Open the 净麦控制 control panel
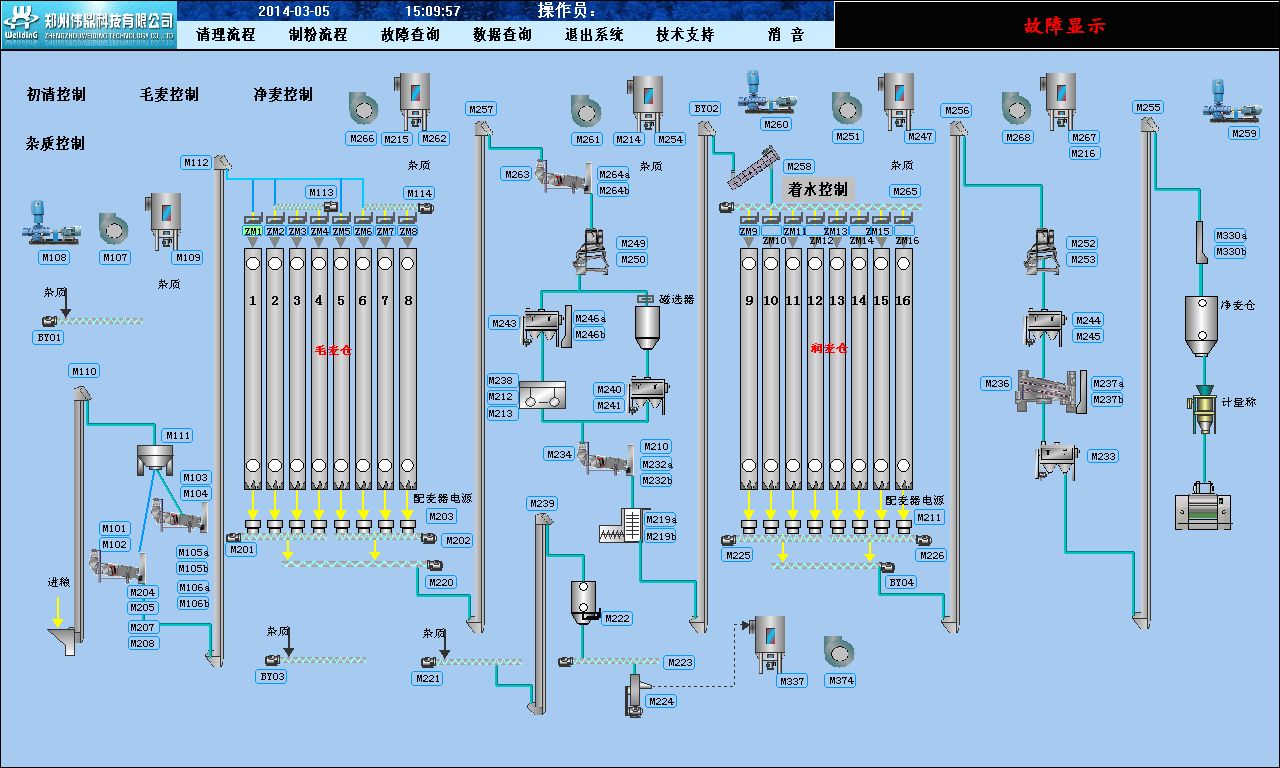This screenshot has width=1280, height=768. [x=283, y=95]
